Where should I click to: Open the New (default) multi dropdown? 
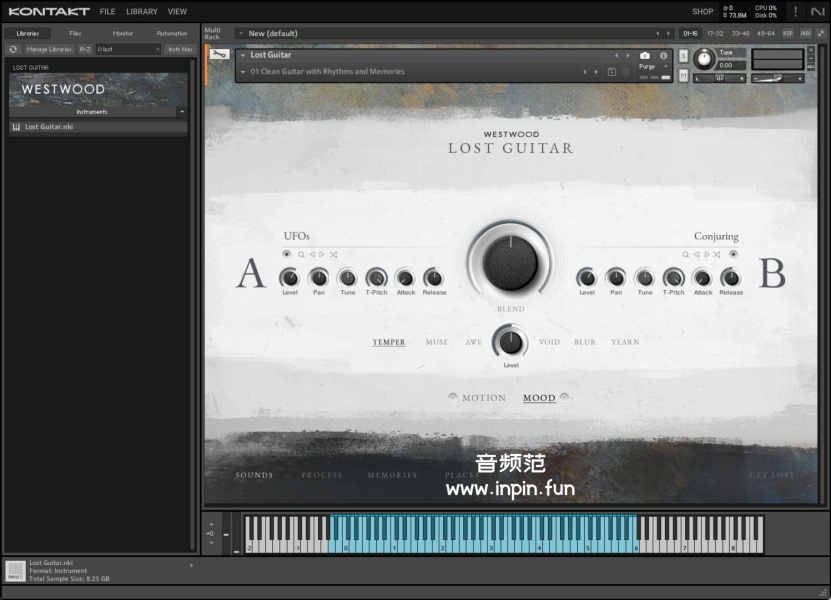(241, 33)
